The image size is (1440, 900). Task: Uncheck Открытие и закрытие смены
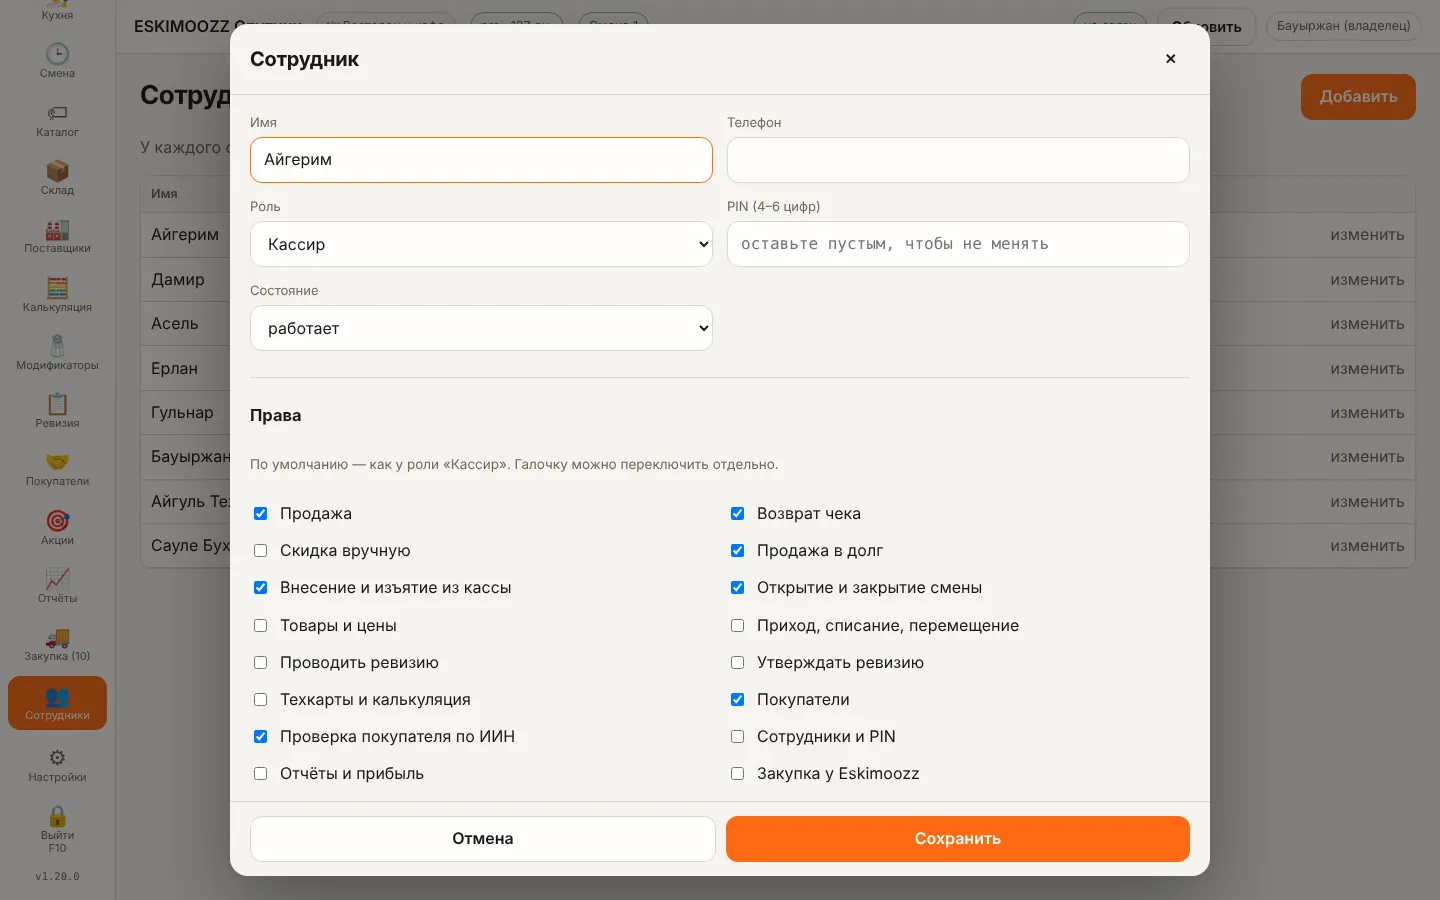(x=737, y=588)
